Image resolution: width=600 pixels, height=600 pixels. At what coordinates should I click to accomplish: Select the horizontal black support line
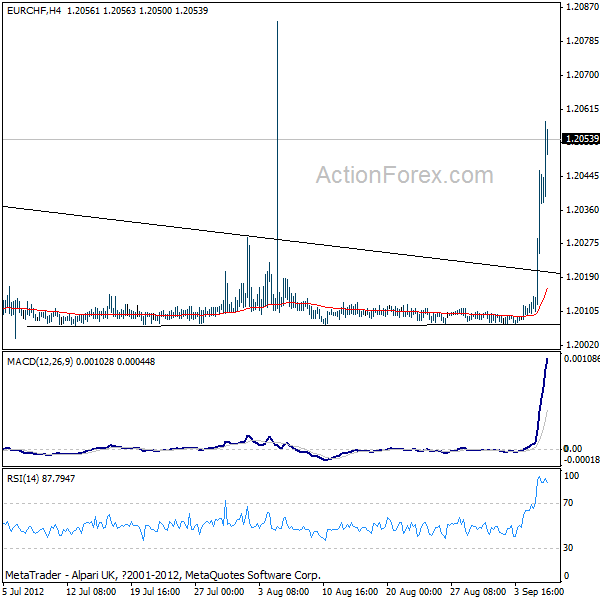[x=293, y=325]
